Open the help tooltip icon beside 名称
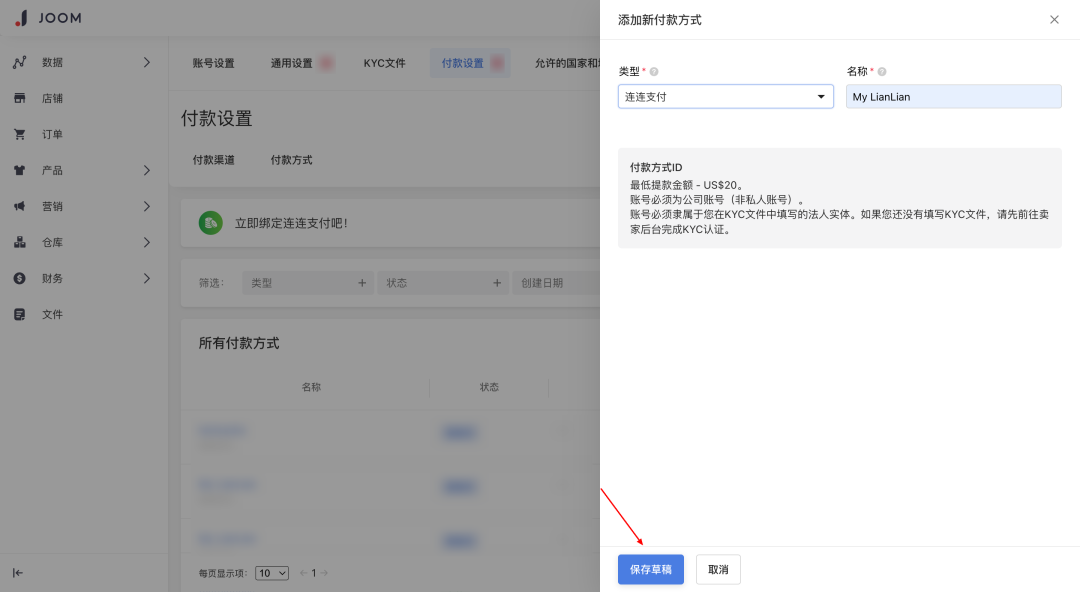The height and width of the screenshot is (592, 1080). 880,70
